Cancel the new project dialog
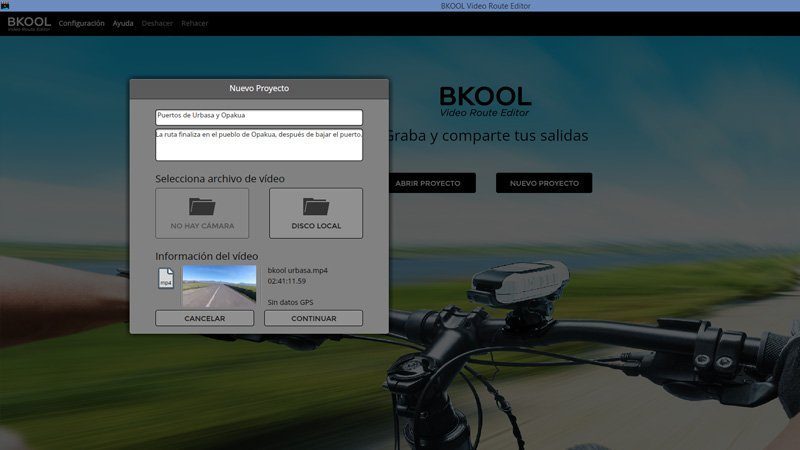Screen dimensions: 800x450 click(x=204, y=318)
